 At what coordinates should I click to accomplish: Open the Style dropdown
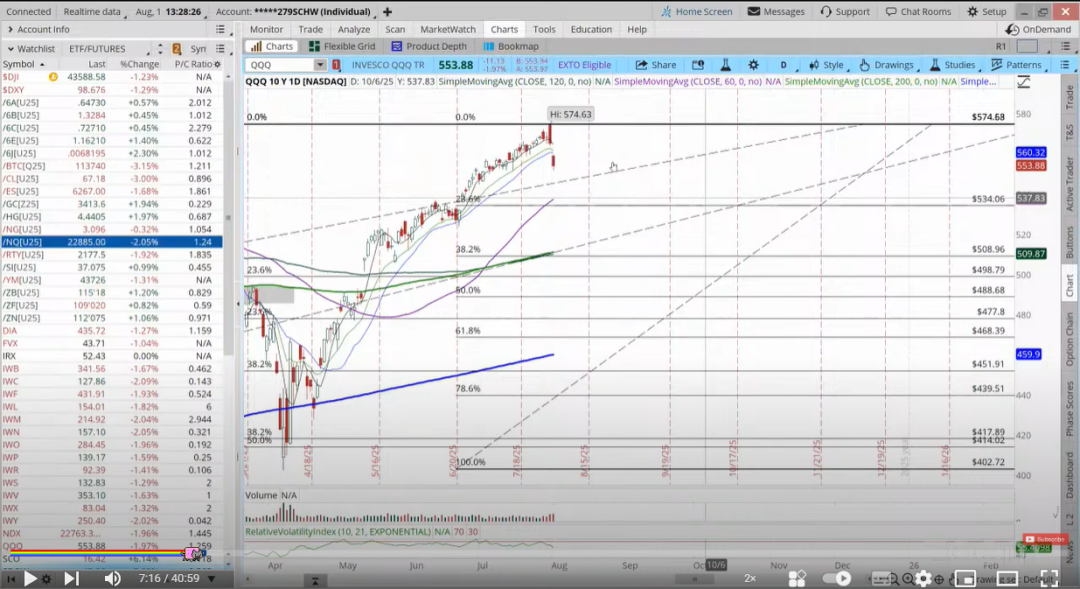[826, 65]
